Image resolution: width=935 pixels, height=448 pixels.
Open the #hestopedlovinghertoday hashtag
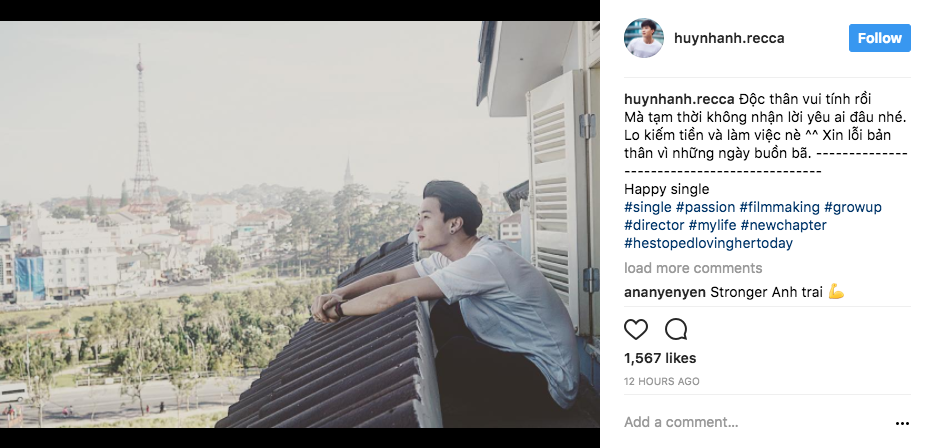coord(708,243)
